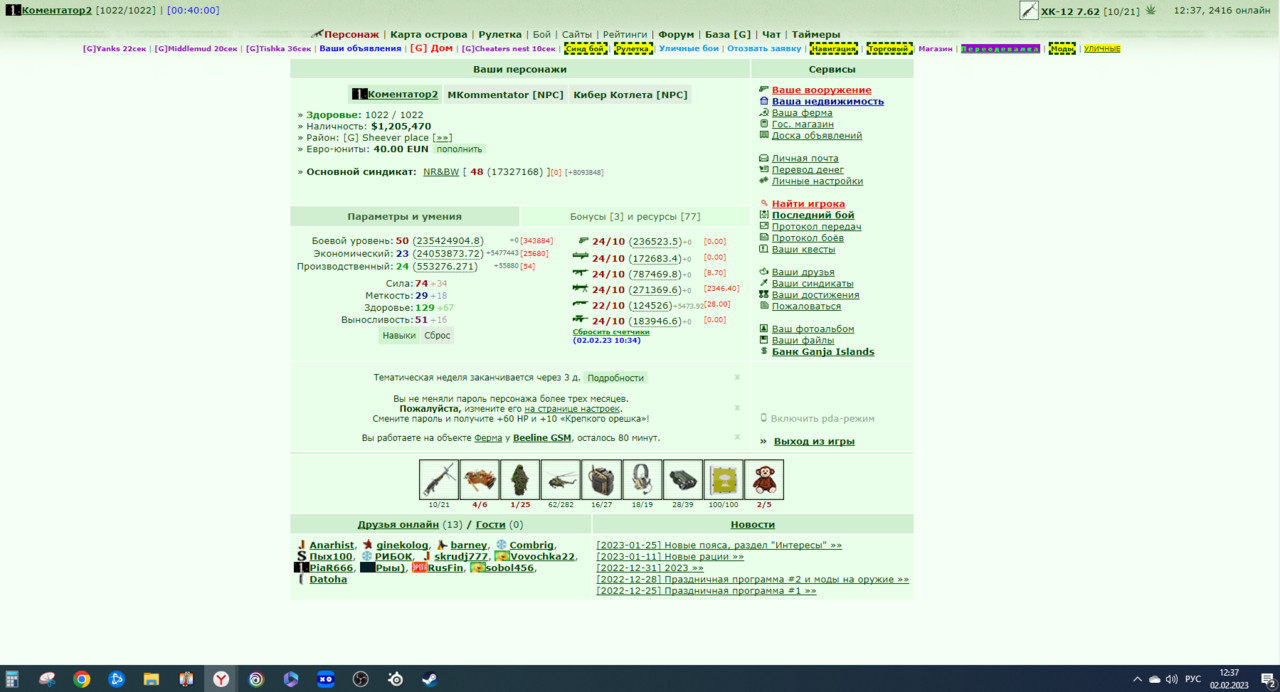The image size is (1280, 692).
Task: Open the helicopter item 62/282
Action: pos(561,480)
